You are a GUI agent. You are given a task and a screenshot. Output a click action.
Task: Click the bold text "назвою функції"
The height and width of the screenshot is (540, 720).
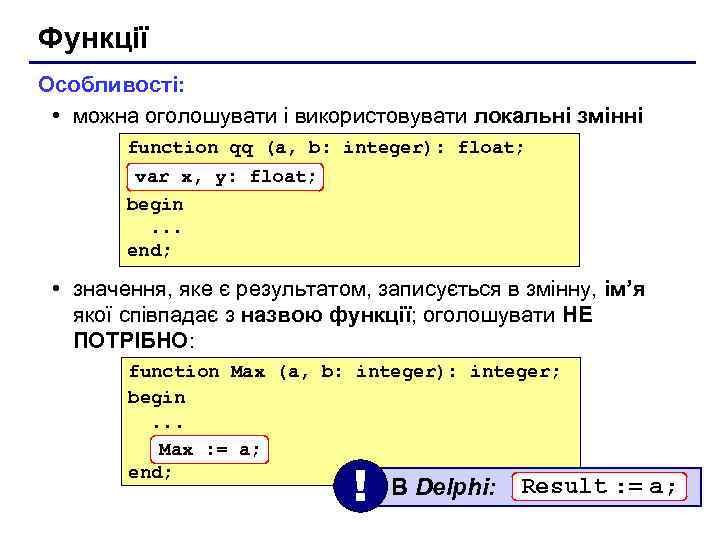[x=326, y=315]
